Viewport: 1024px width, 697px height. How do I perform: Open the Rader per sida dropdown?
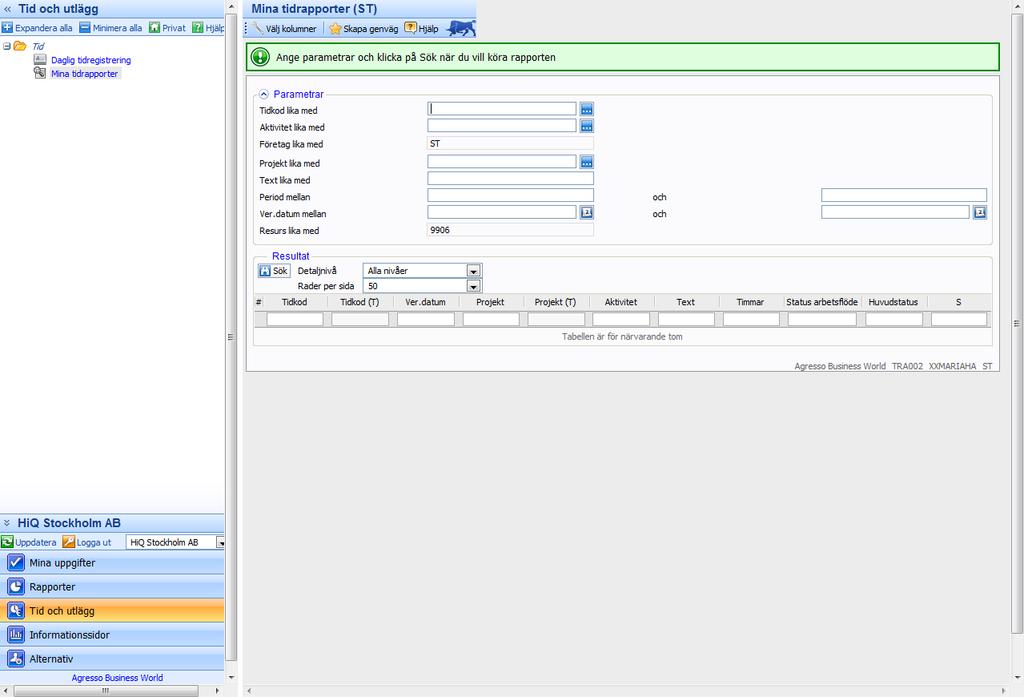pos(473,286)
